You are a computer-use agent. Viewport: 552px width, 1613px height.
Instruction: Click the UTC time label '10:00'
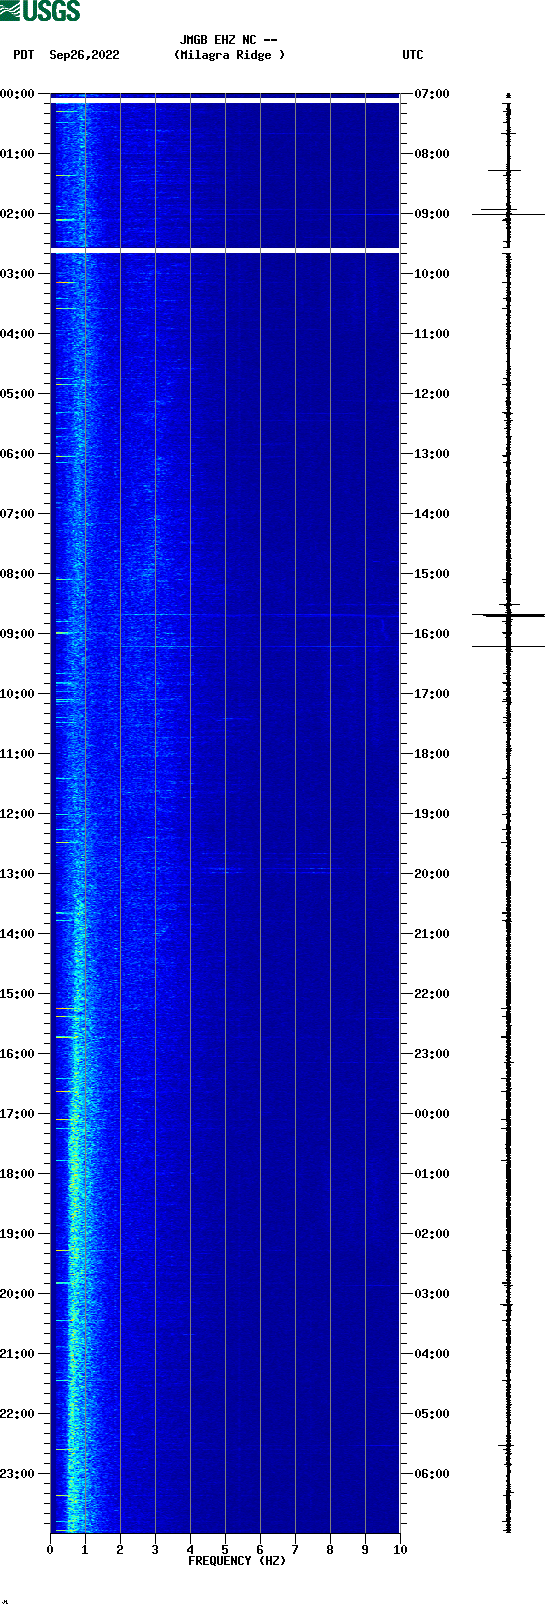point(432,274)
